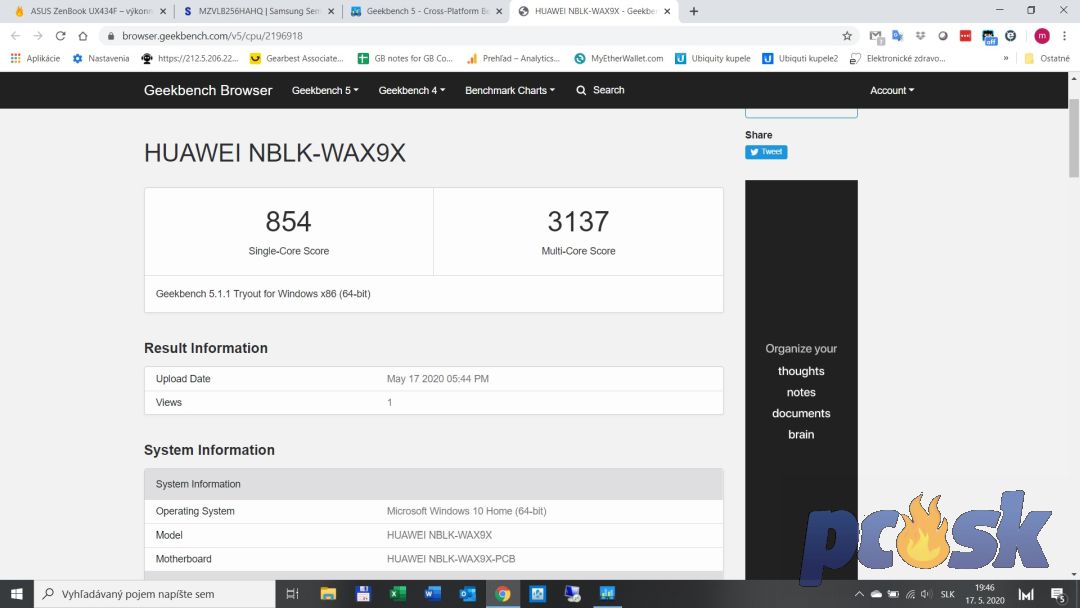Click page vertical scrollbar thumb
1080x608 pixels.
[1074, 138]
